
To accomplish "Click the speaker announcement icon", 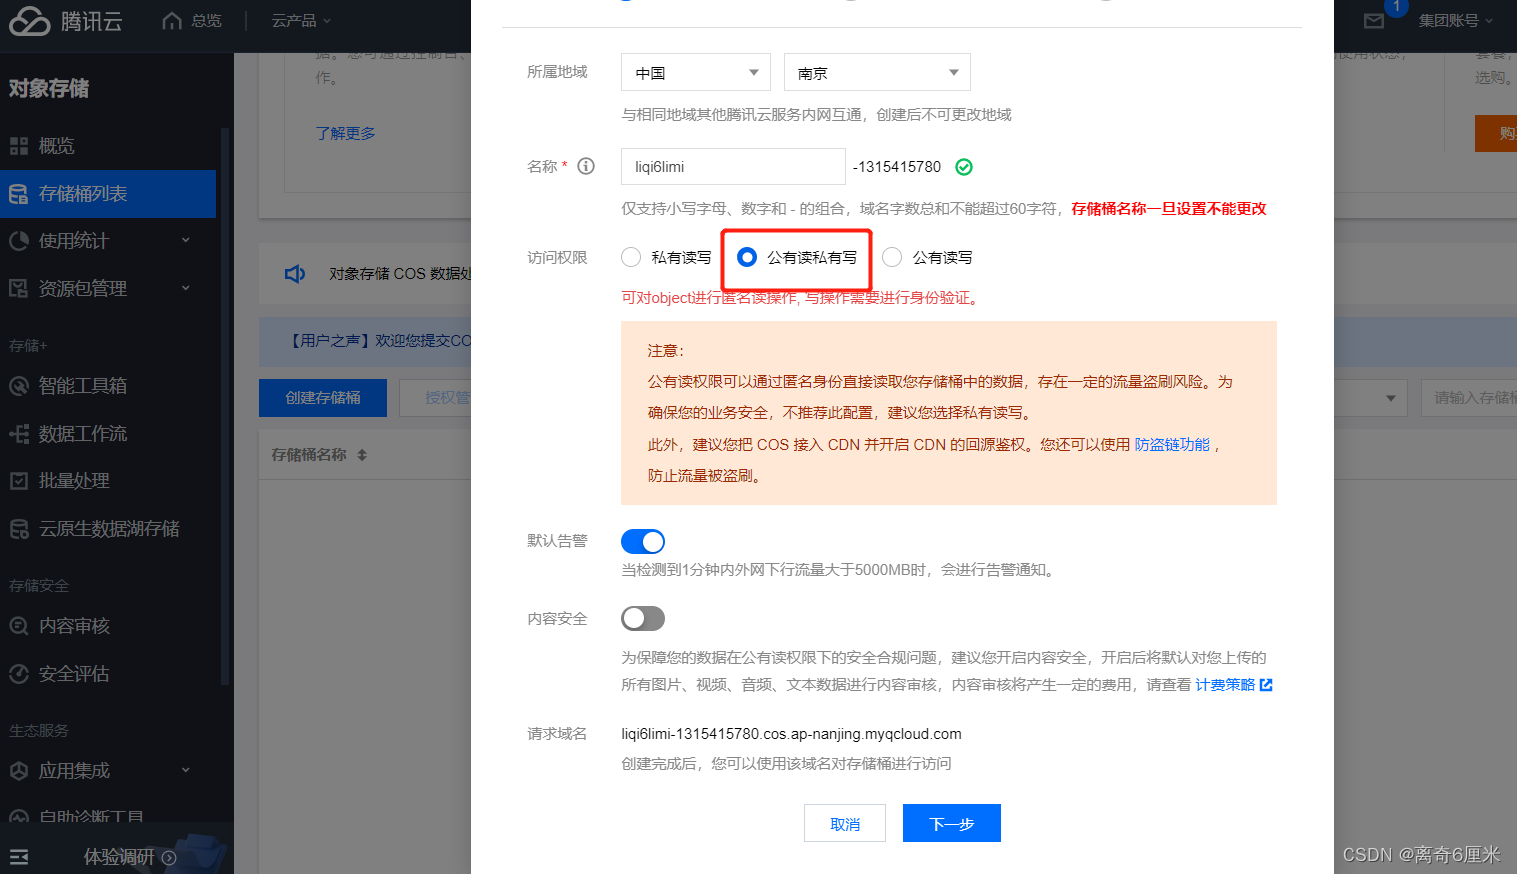I will coord(295,274).
